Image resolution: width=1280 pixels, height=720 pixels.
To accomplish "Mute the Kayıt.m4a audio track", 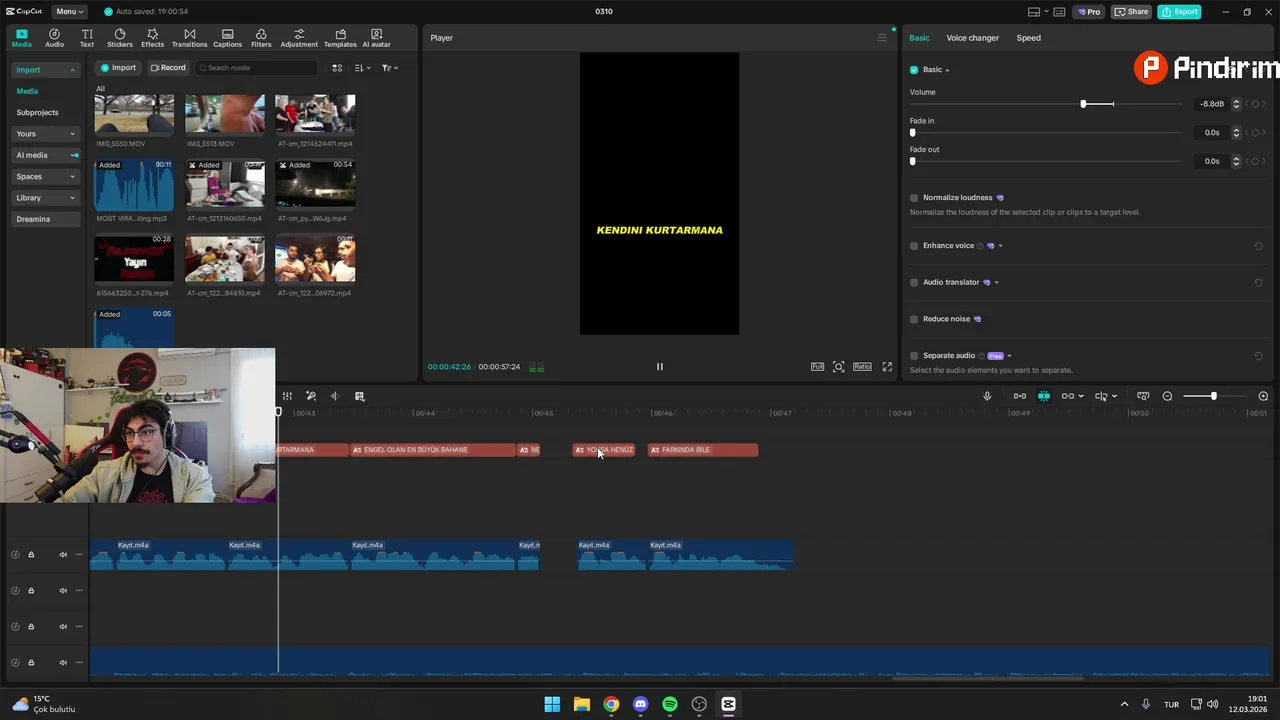I will click(63, 555).
